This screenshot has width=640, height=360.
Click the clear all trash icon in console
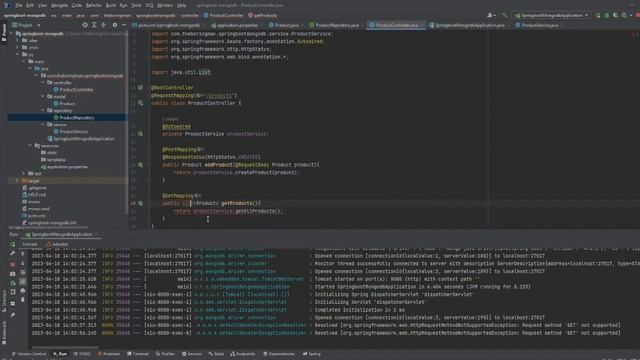point(23,300)
